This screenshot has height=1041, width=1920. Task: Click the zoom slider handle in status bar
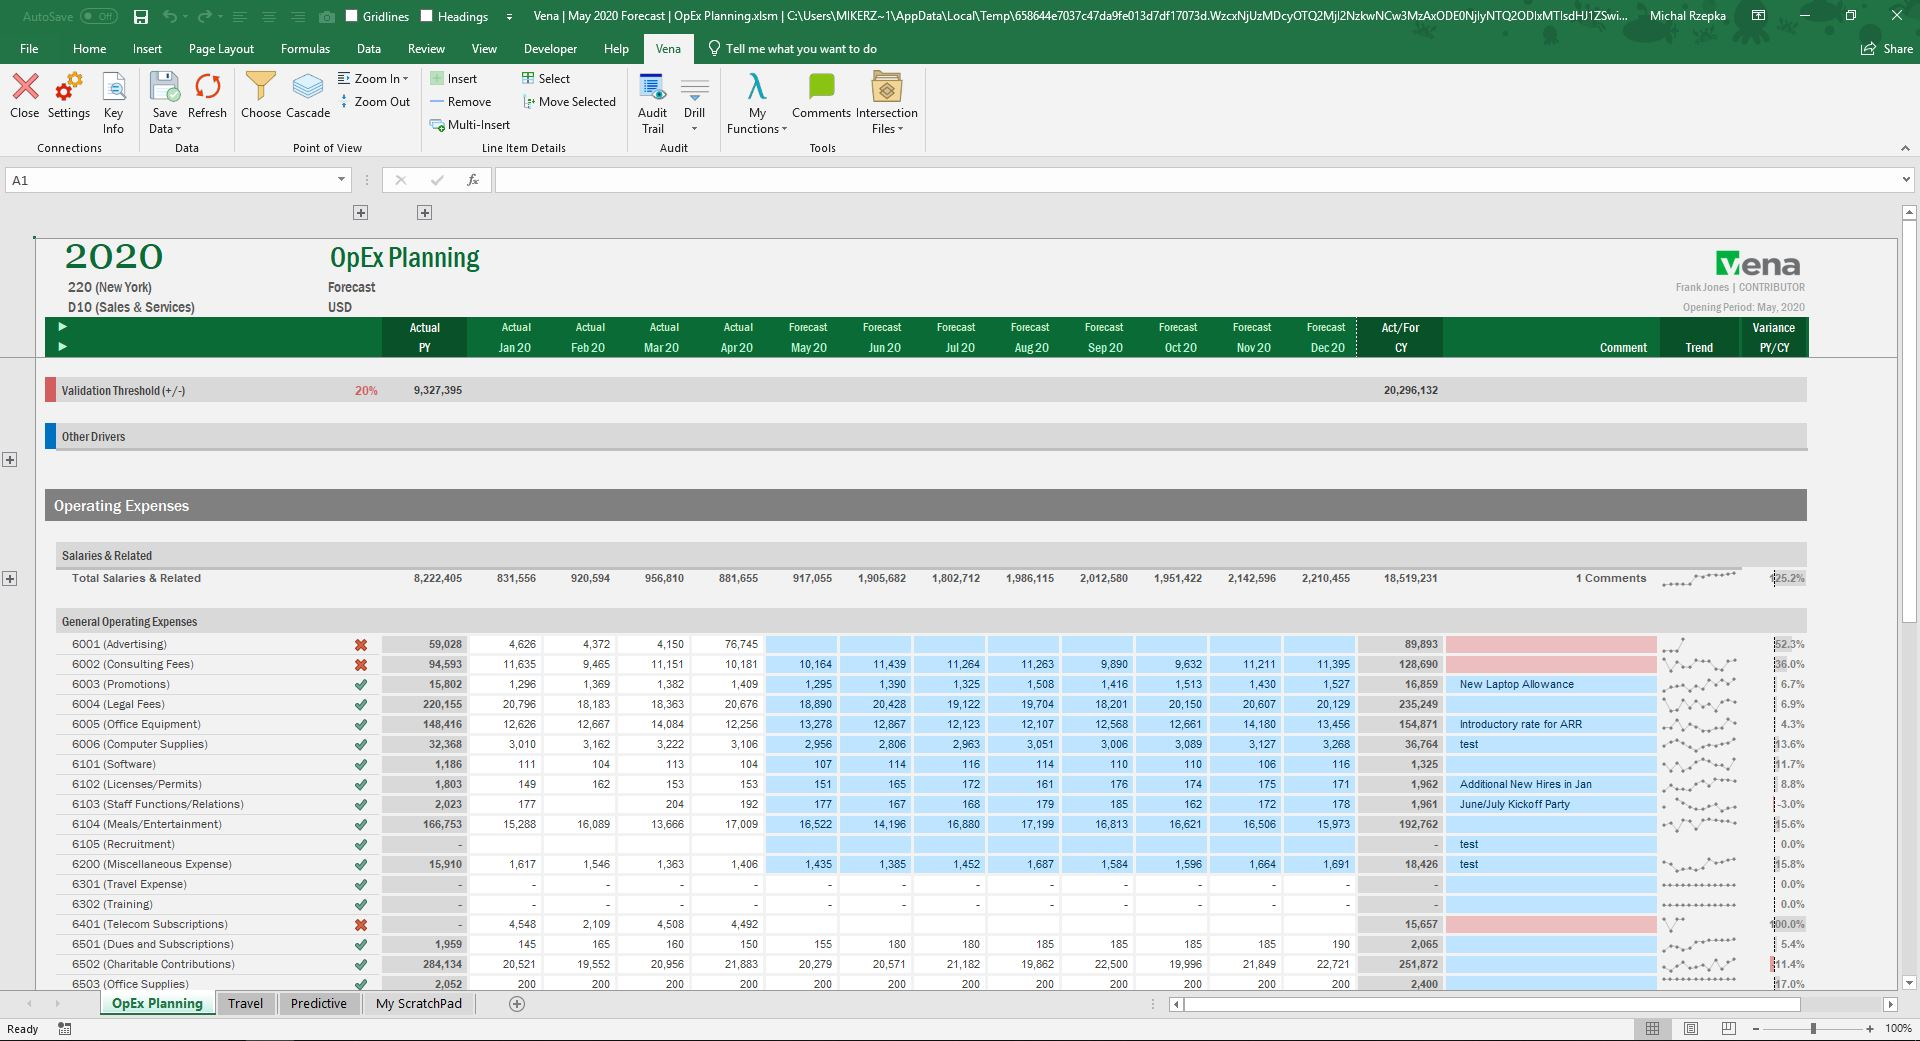pos(1813,1028)
